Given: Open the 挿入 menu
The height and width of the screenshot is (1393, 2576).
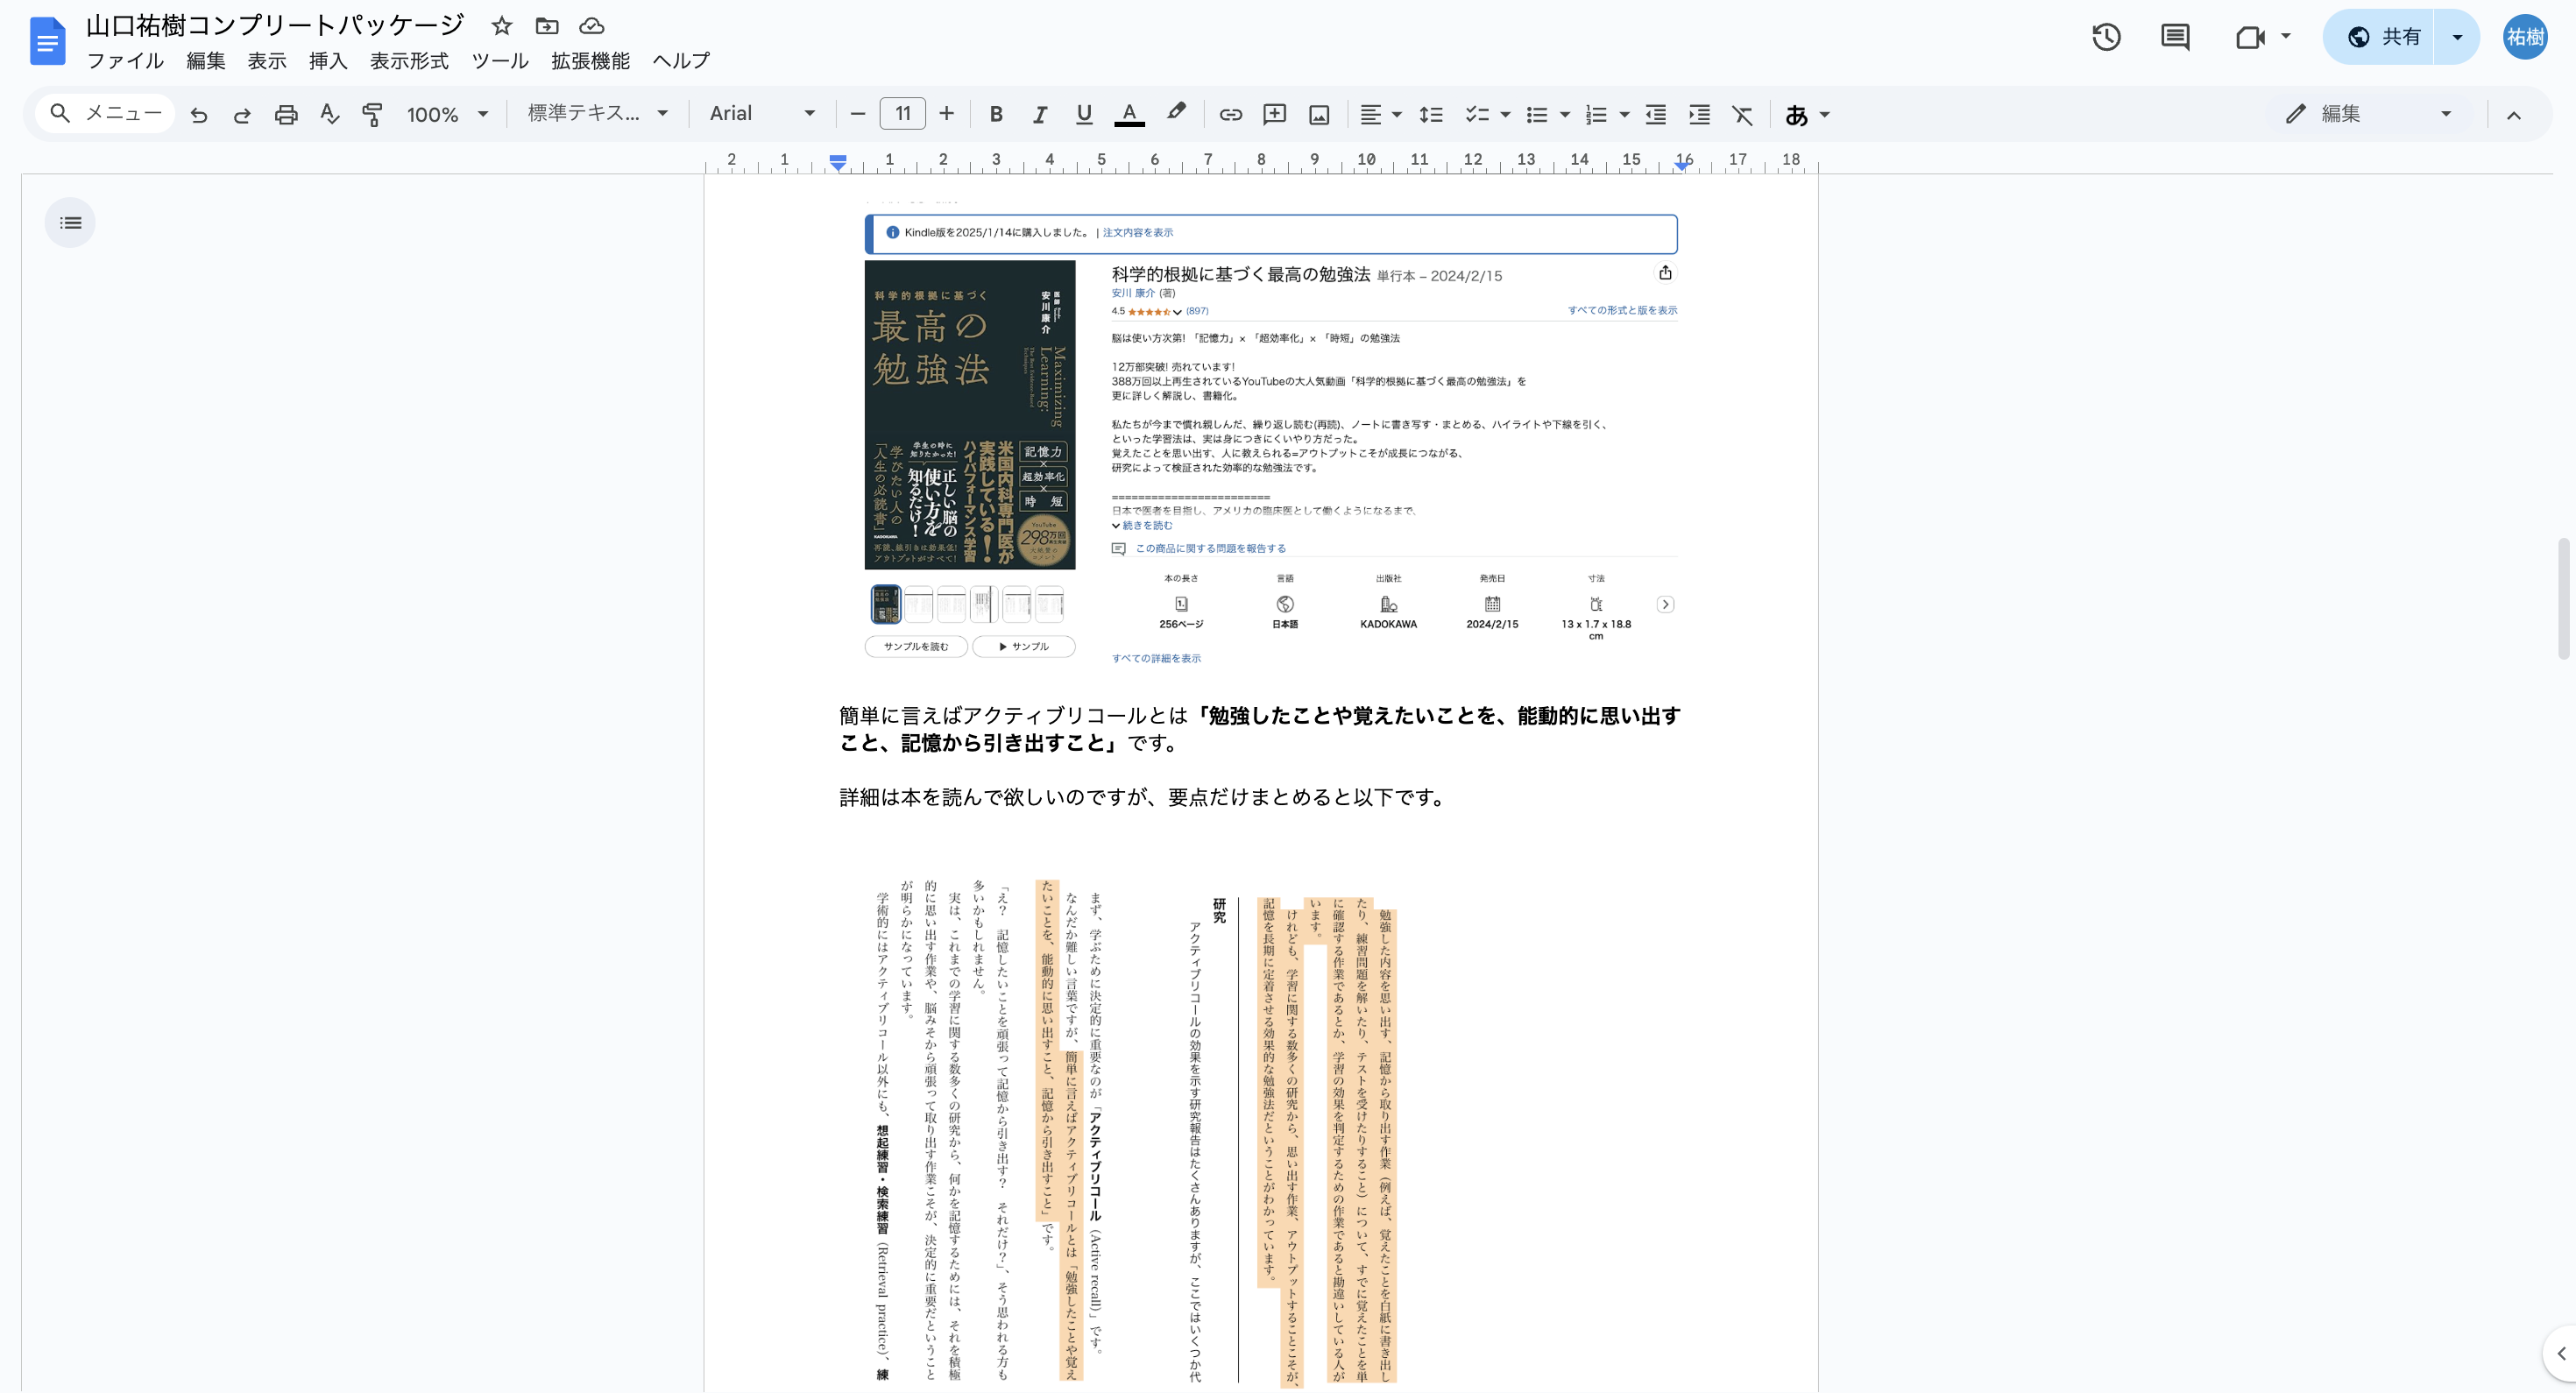Looking at the screenshot, I should point(328,61).
